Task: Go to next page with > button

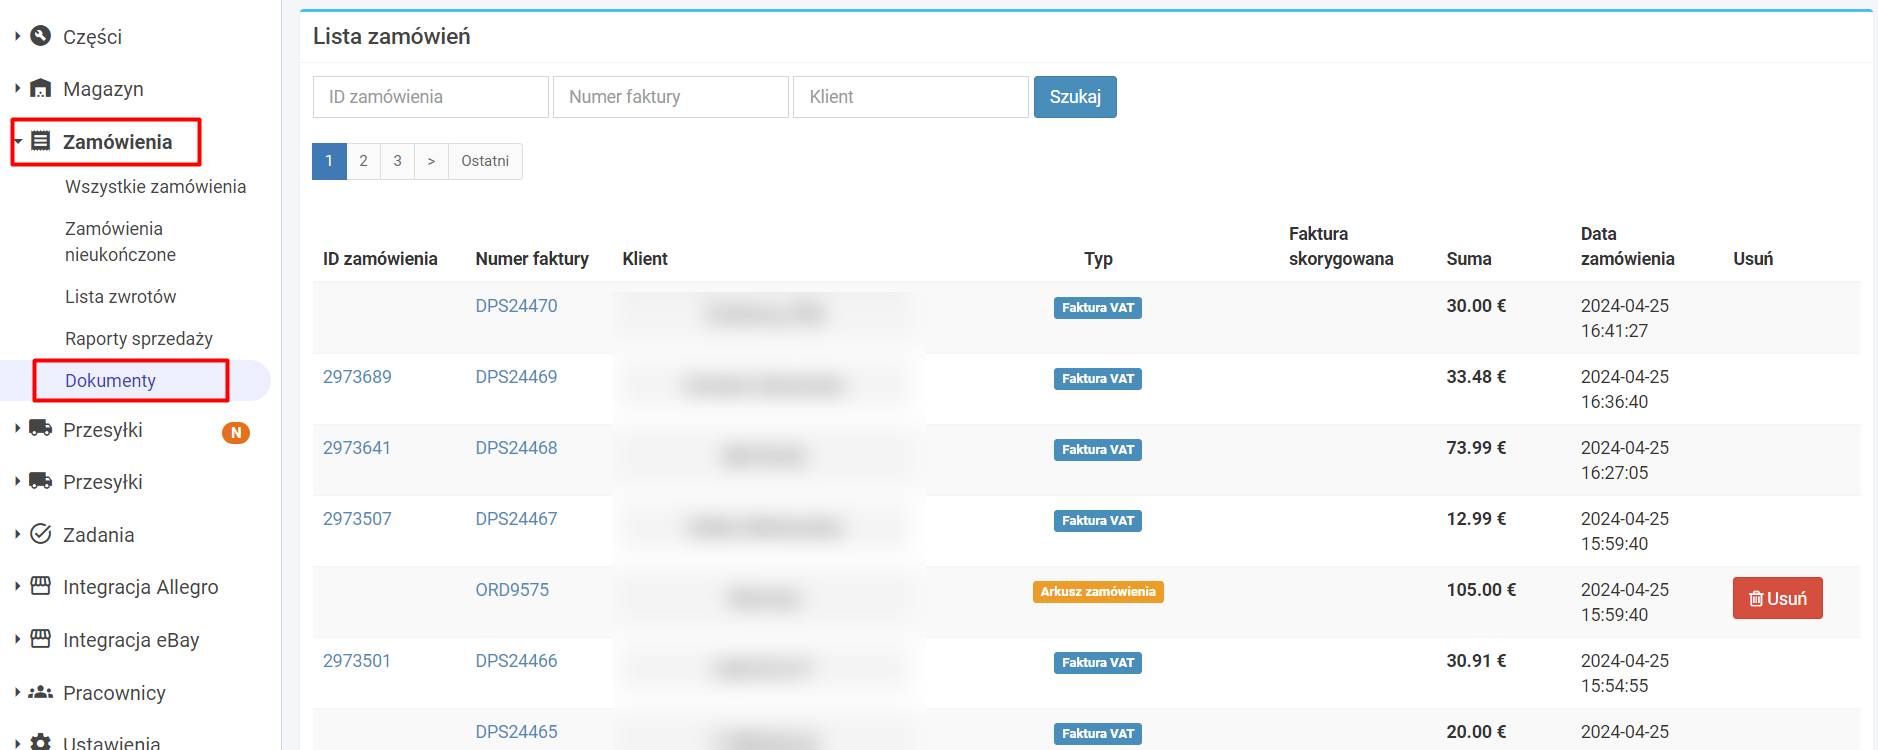Action: (x=431, y=161)
